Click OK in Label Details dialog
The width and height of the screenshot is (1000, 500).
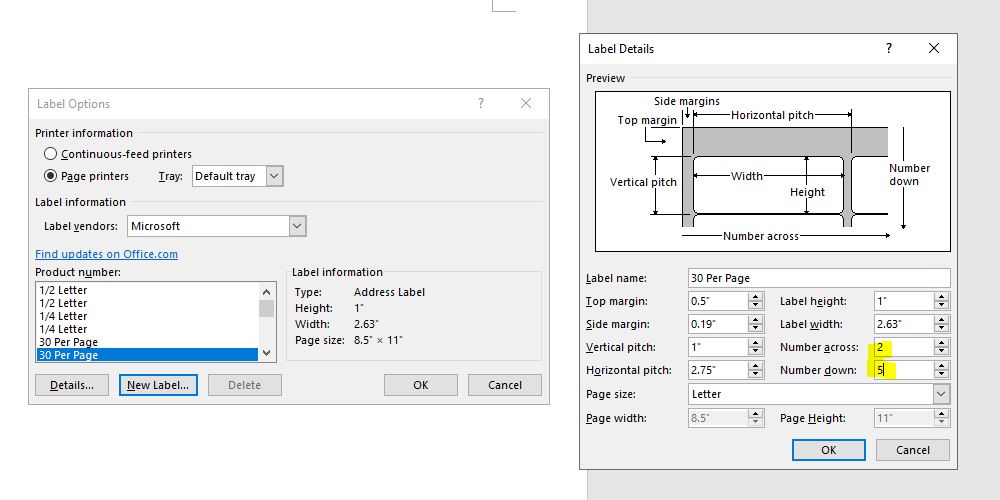tap(828, 450)
